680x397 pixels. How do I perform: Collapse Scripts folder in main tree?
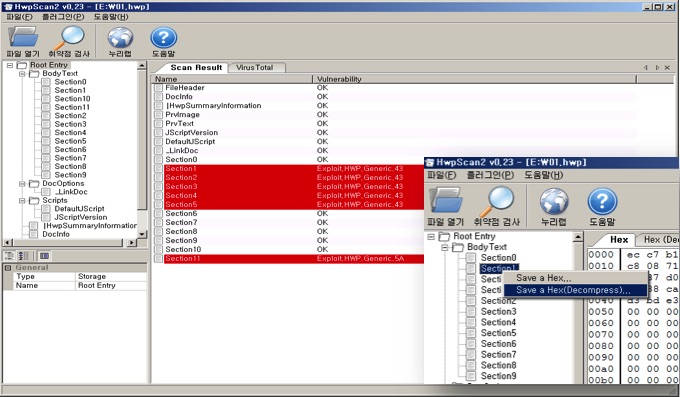click(22, 200)
